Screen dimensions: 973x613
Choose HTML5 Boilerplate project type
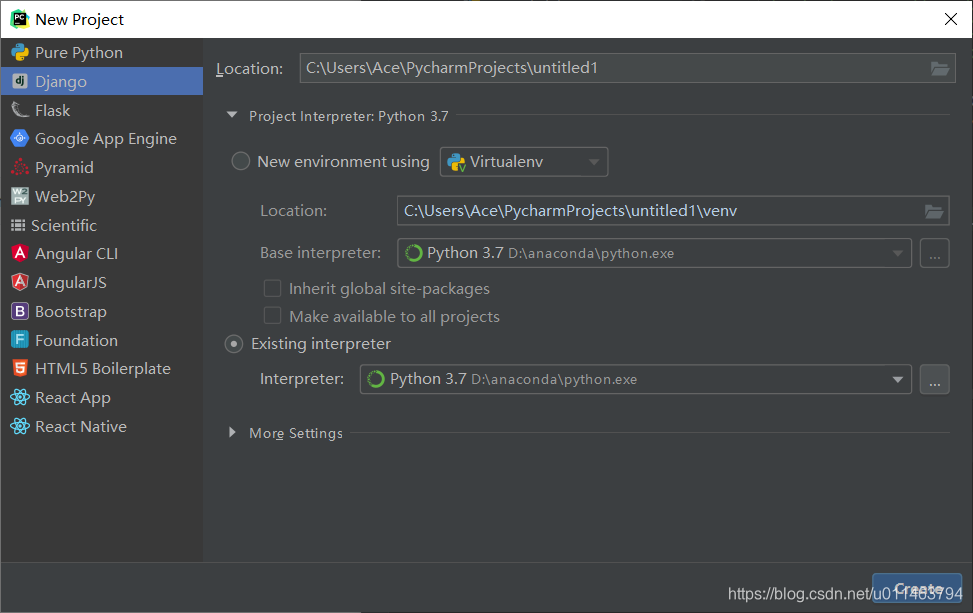[x=102, y=369]
